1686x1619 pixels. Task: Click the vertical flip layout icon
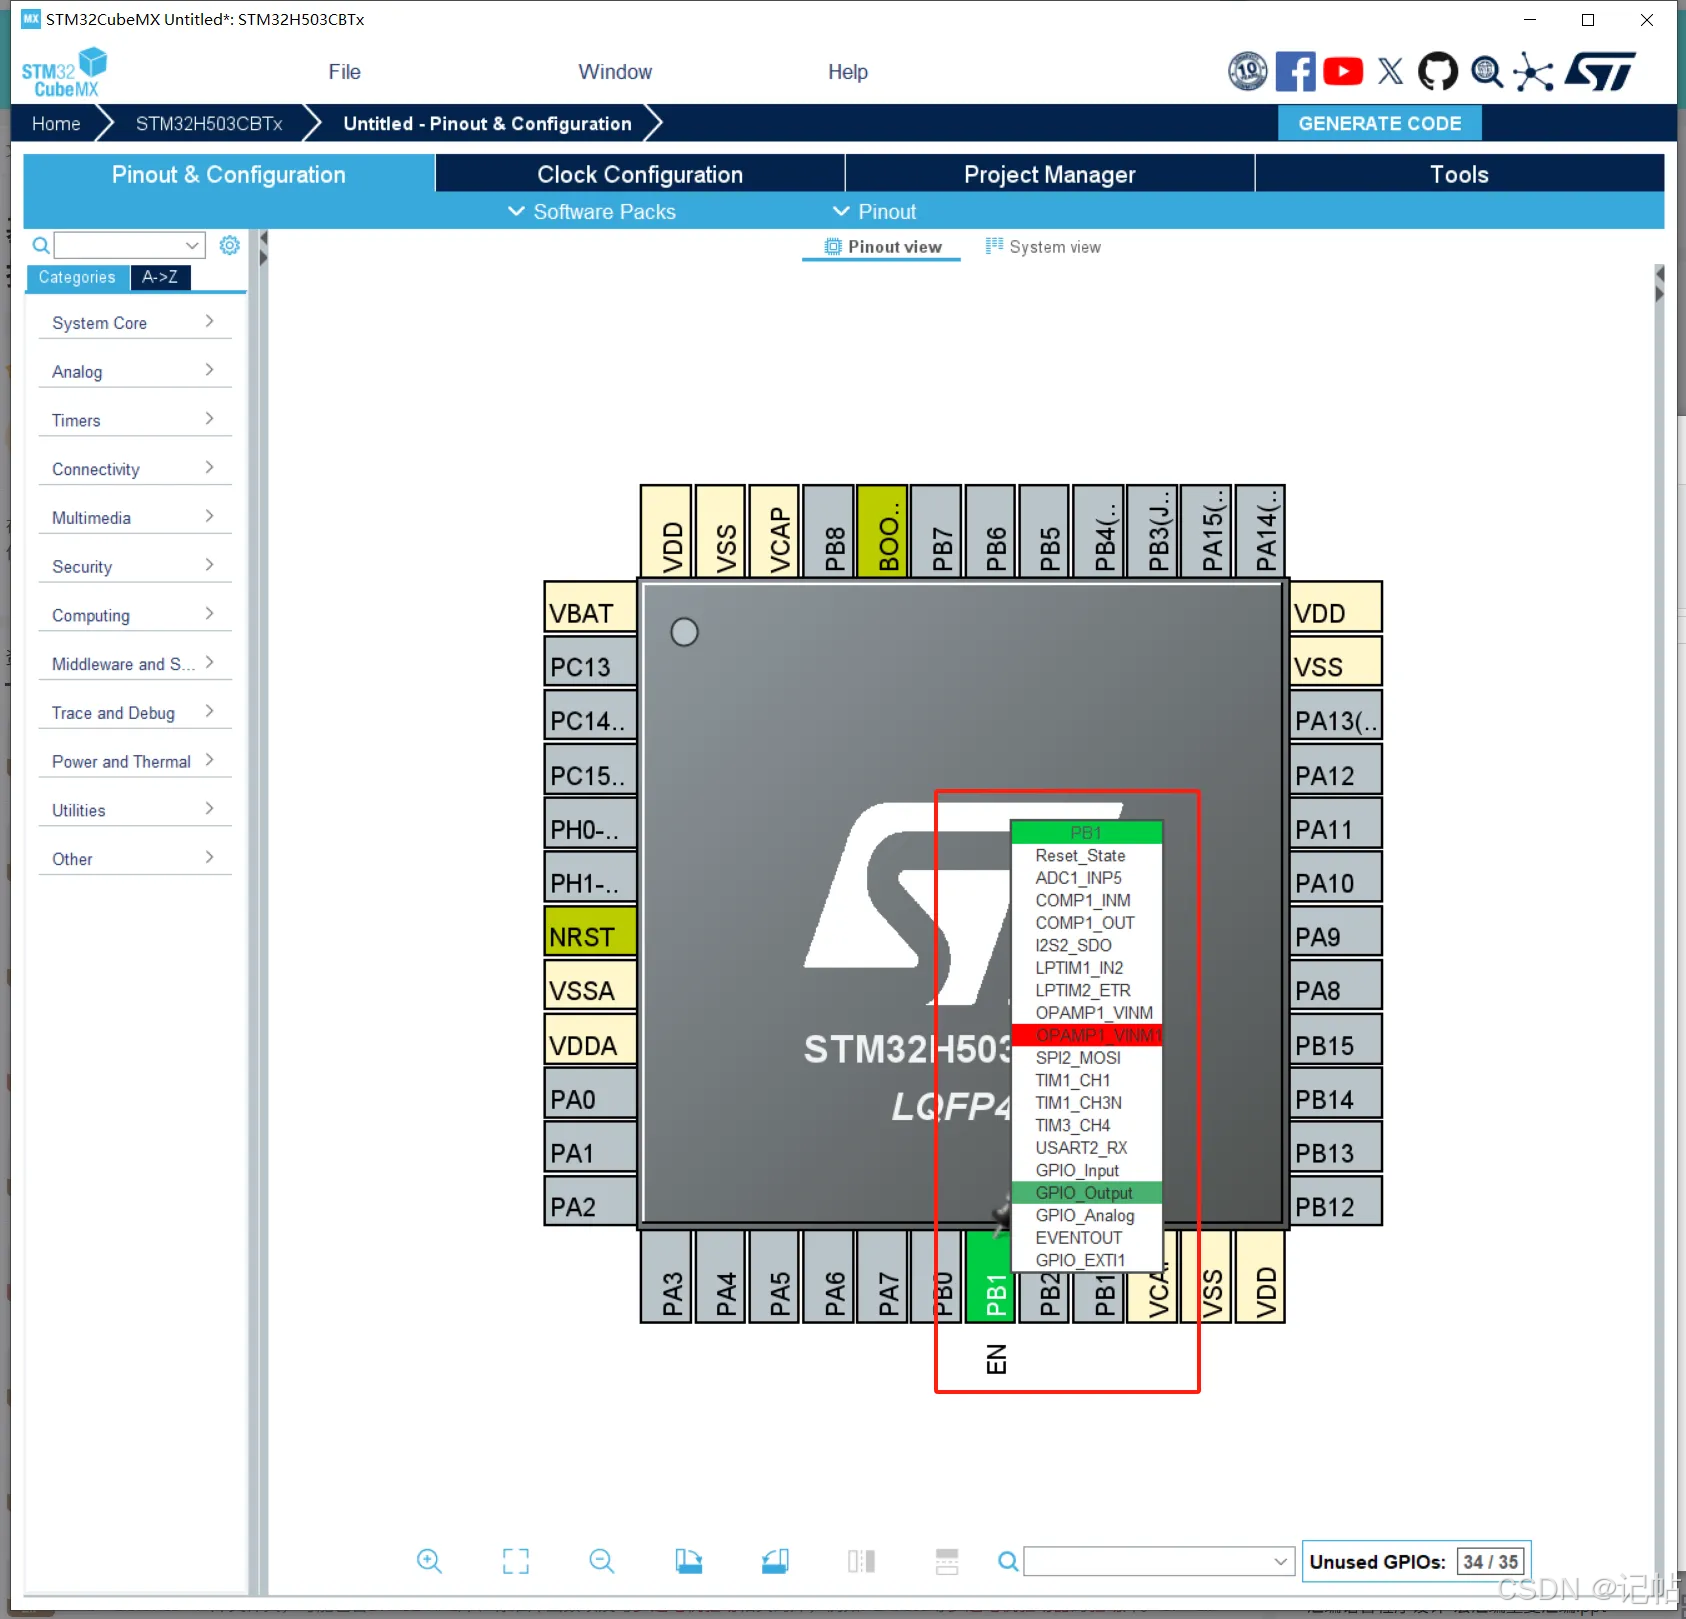pyautogui.click(x=861, y=1561)
